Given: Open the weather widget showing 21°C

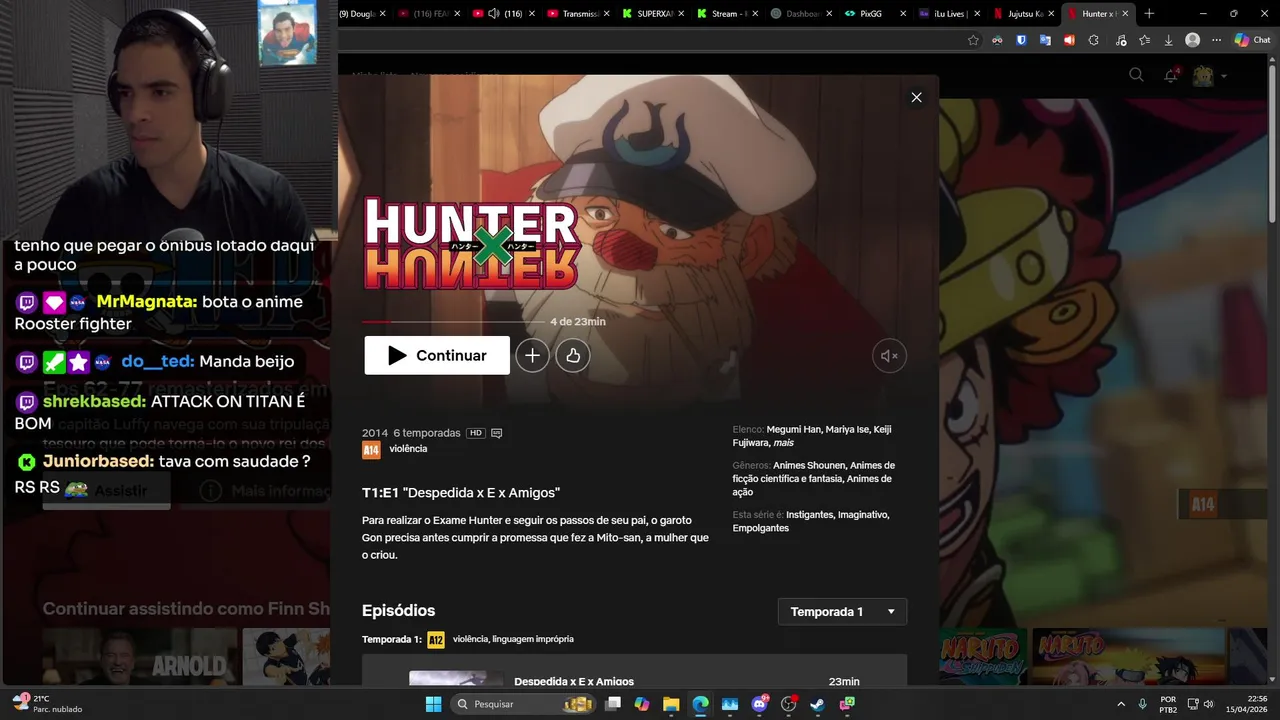Looking at the screenshot, I should (x=46, y=704).
